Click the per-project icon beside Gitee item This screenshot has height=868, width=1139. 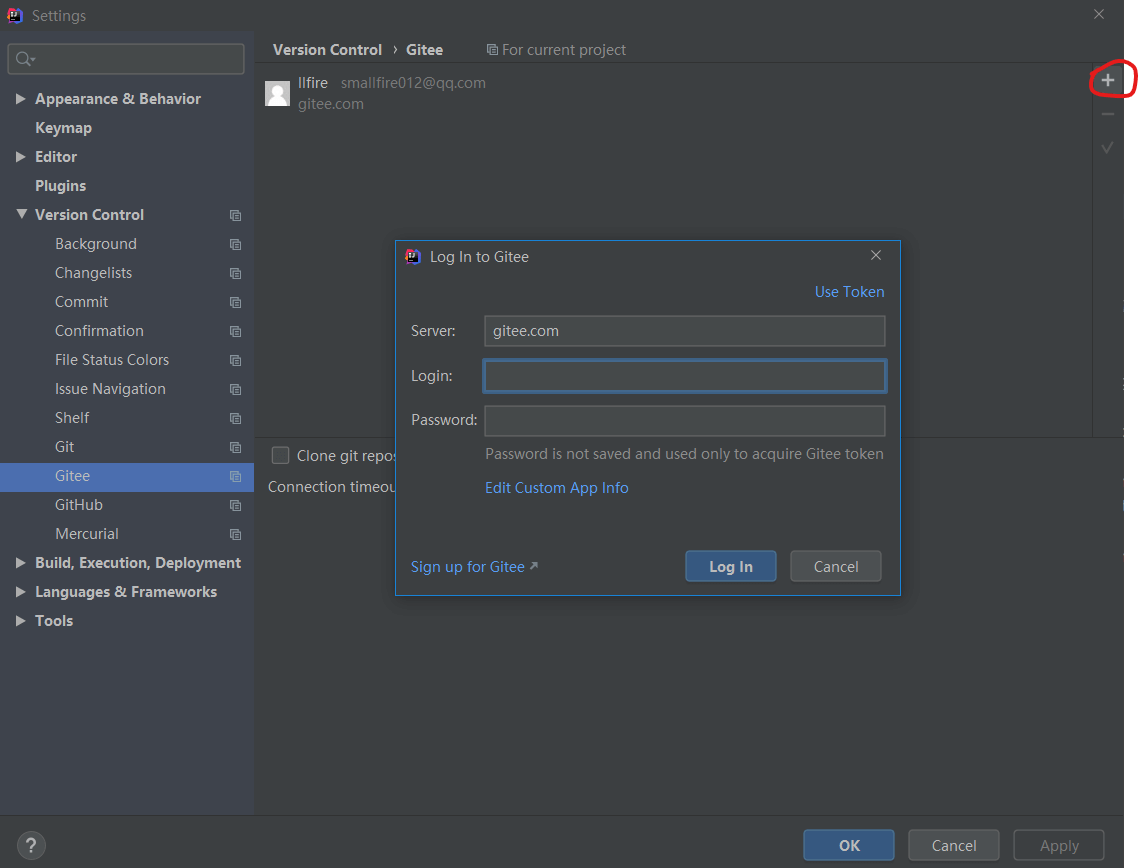[x=235, y=477]
